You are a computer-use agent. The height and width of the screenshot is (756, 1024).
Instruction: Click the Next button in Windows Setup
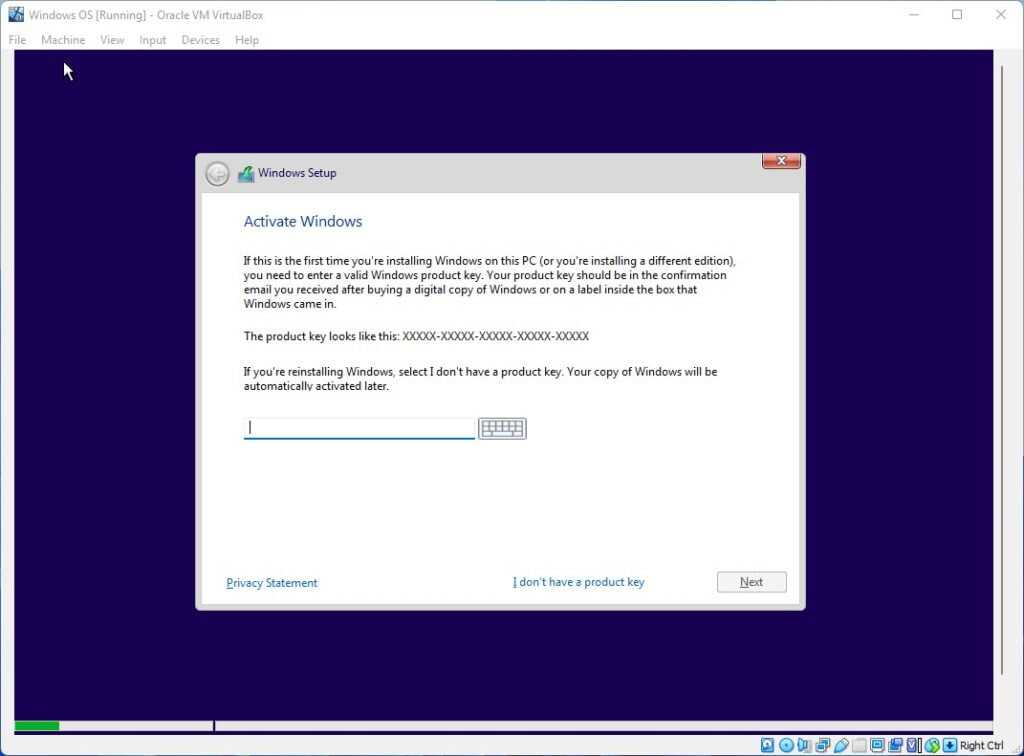tap(752, 582)
